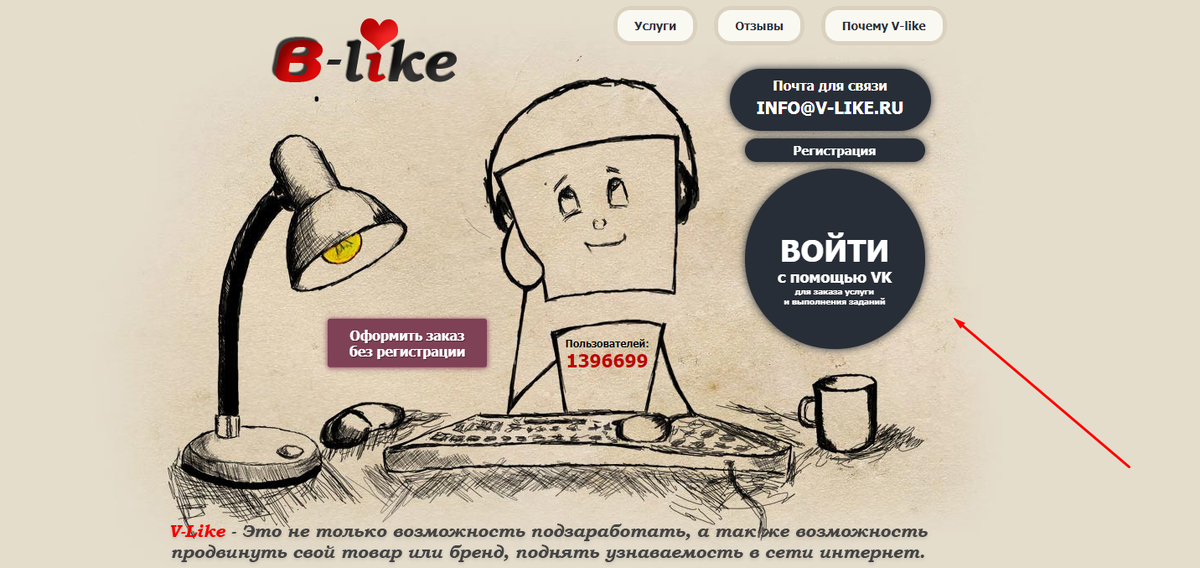
Task: Open the Отзывы menu item
Action: [x=759, y=27]
